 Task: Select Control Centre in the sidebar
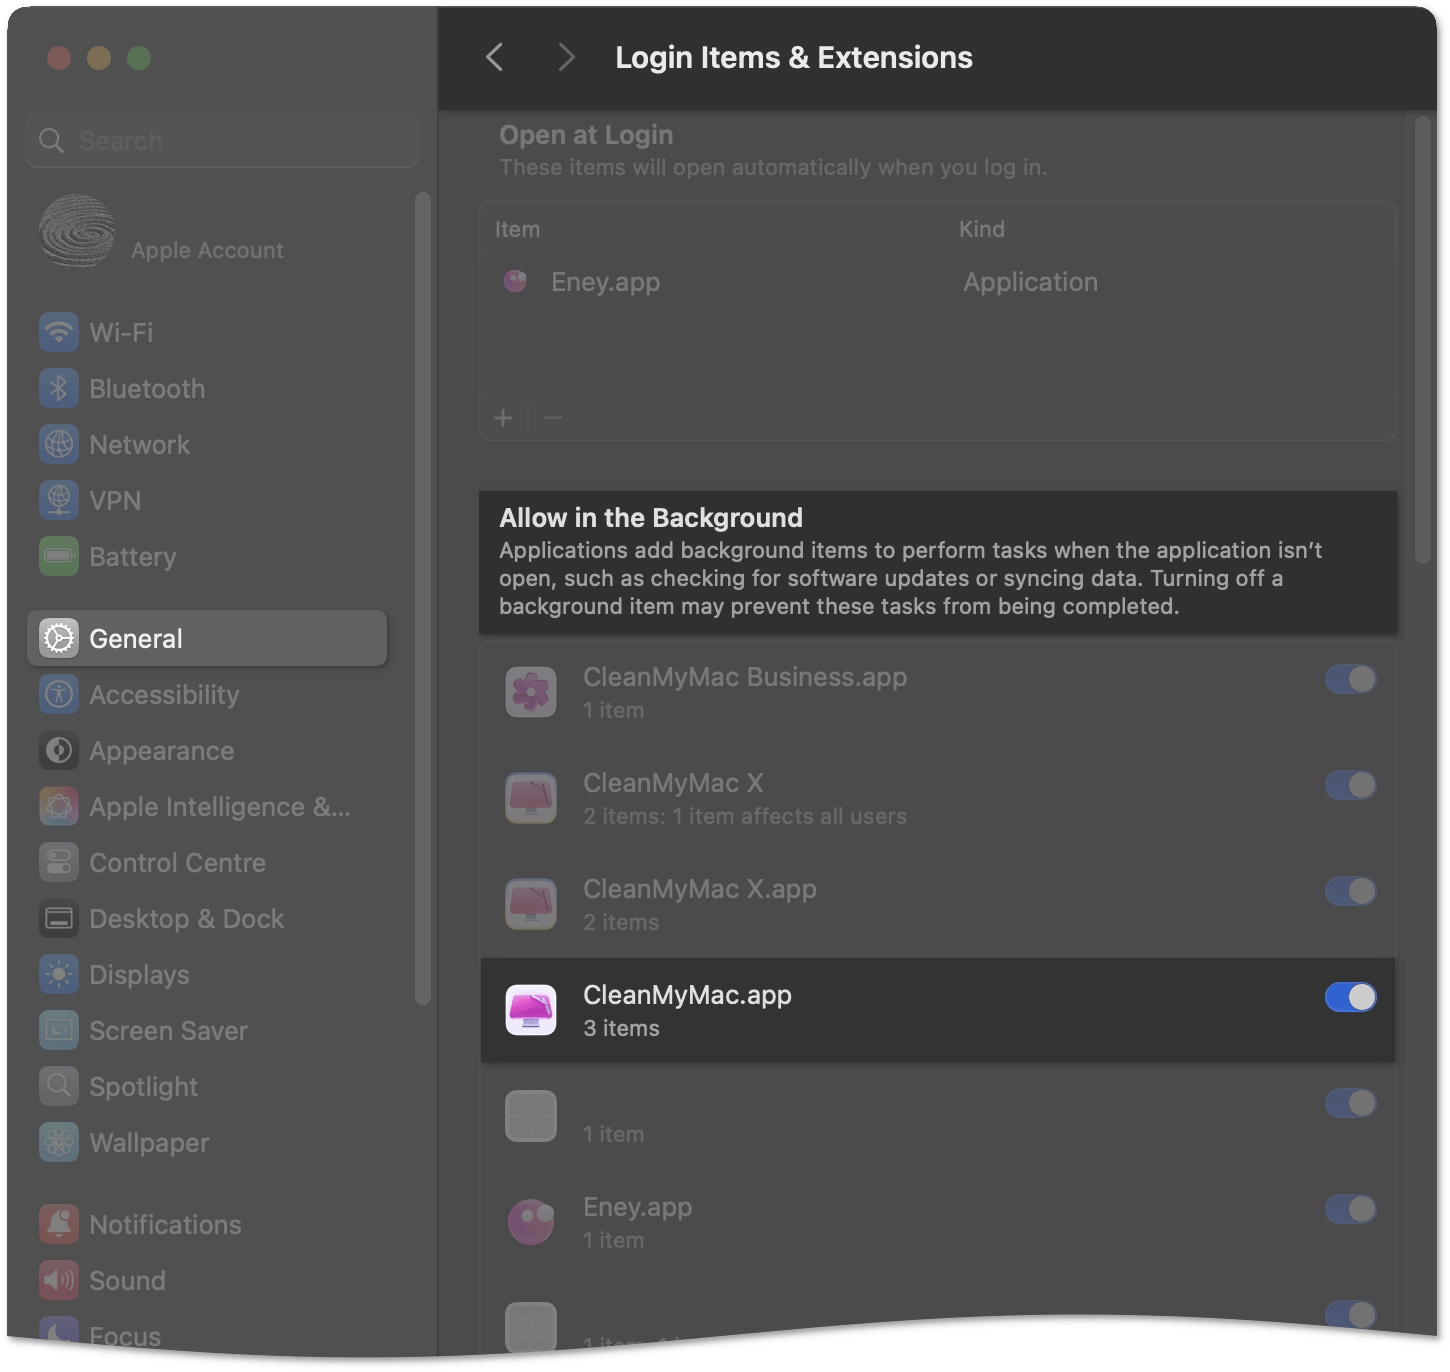click(207, 862)
